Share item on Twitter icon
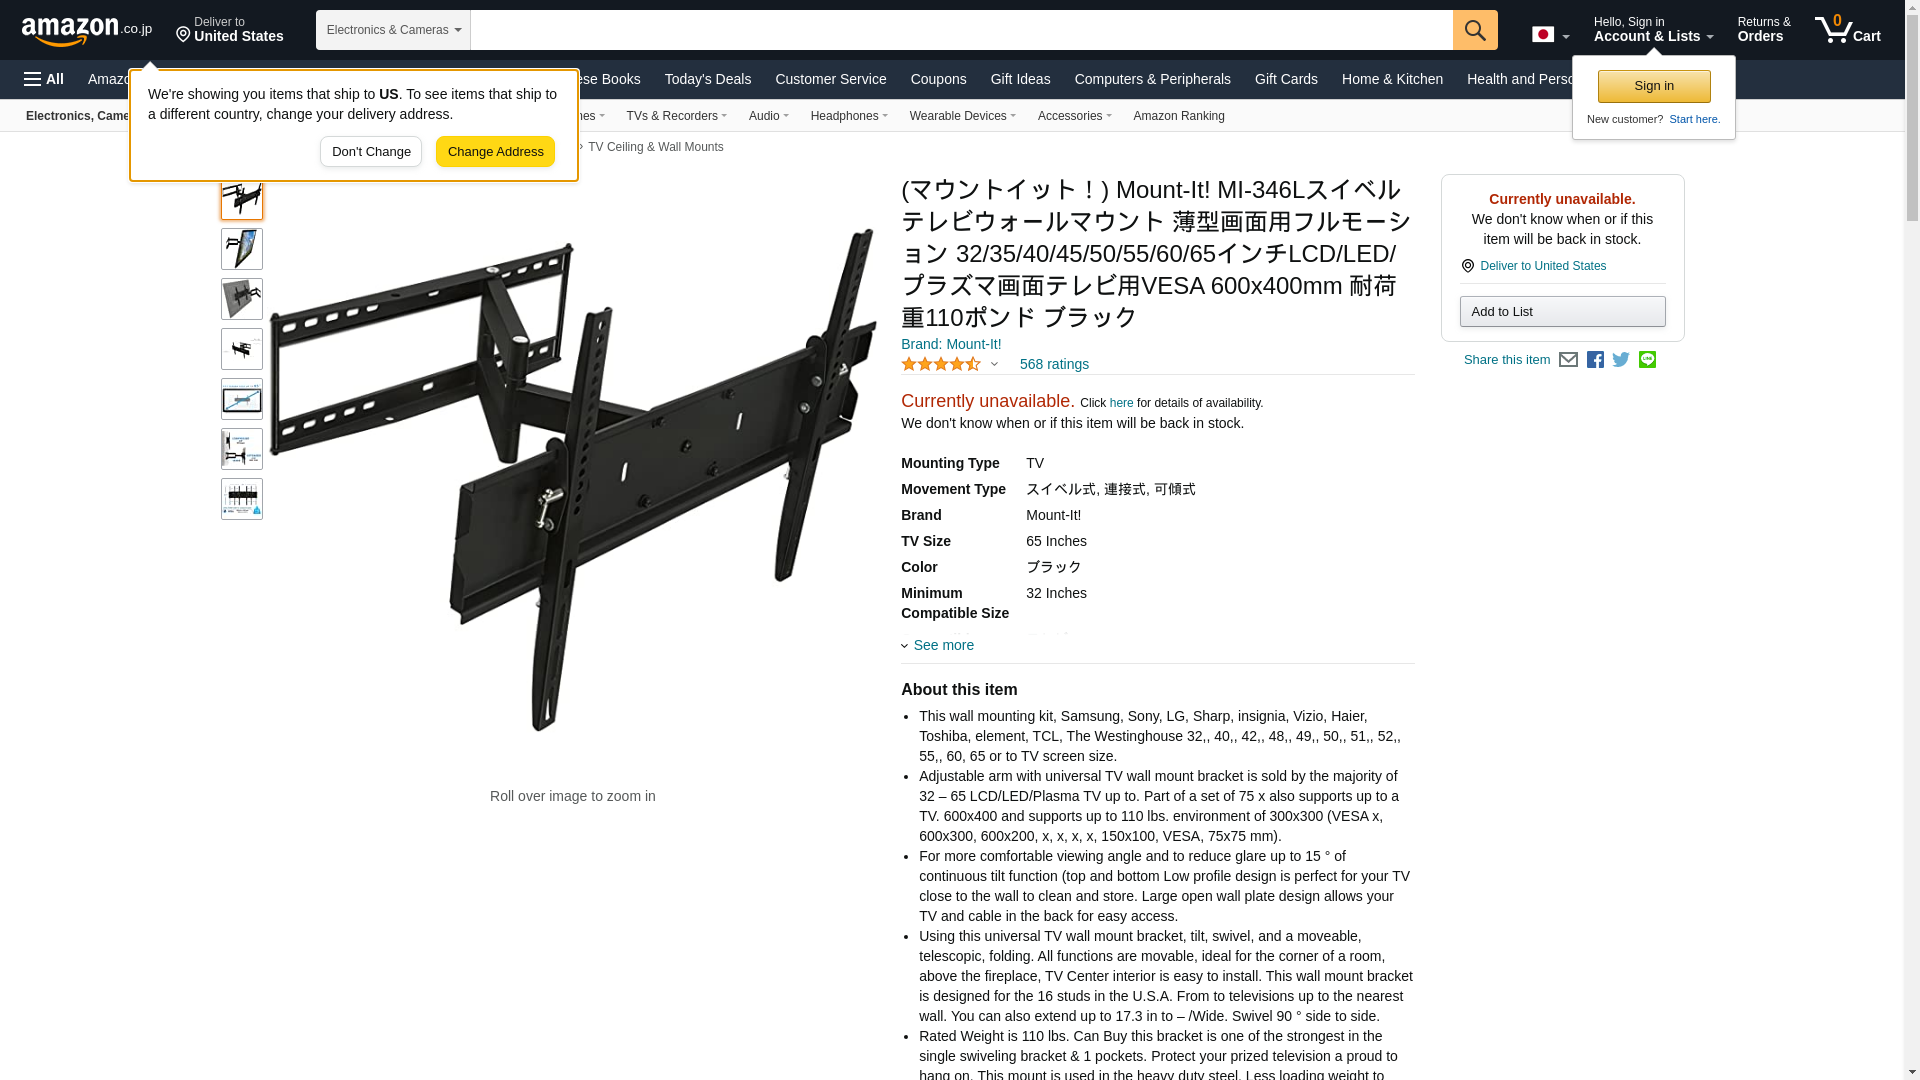Image resolution: width=1920 pixels, height=1080 pixels. click(x=1621, y=360)
